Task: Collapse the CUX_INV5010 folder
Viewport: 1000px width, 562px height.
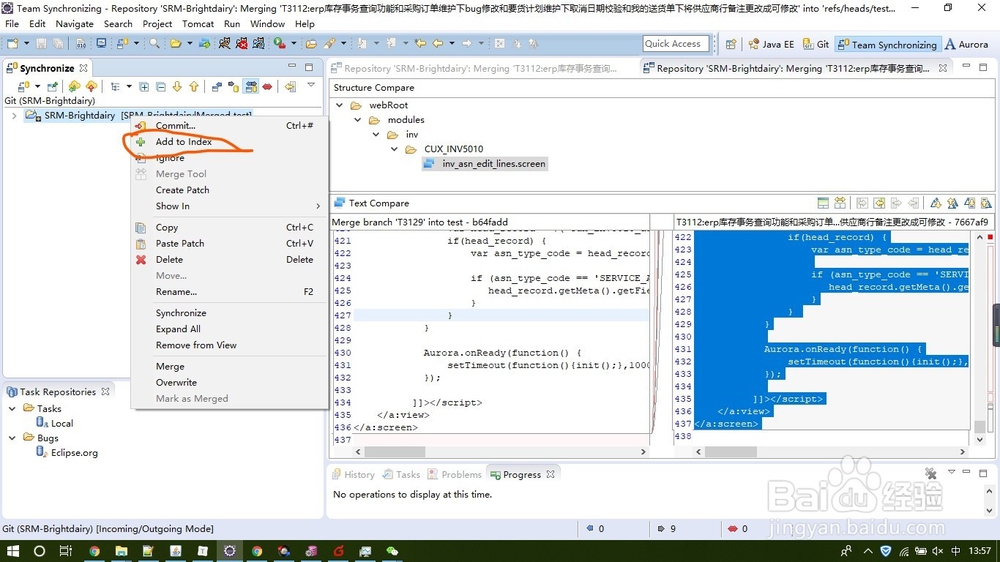Action: (394, 149)
